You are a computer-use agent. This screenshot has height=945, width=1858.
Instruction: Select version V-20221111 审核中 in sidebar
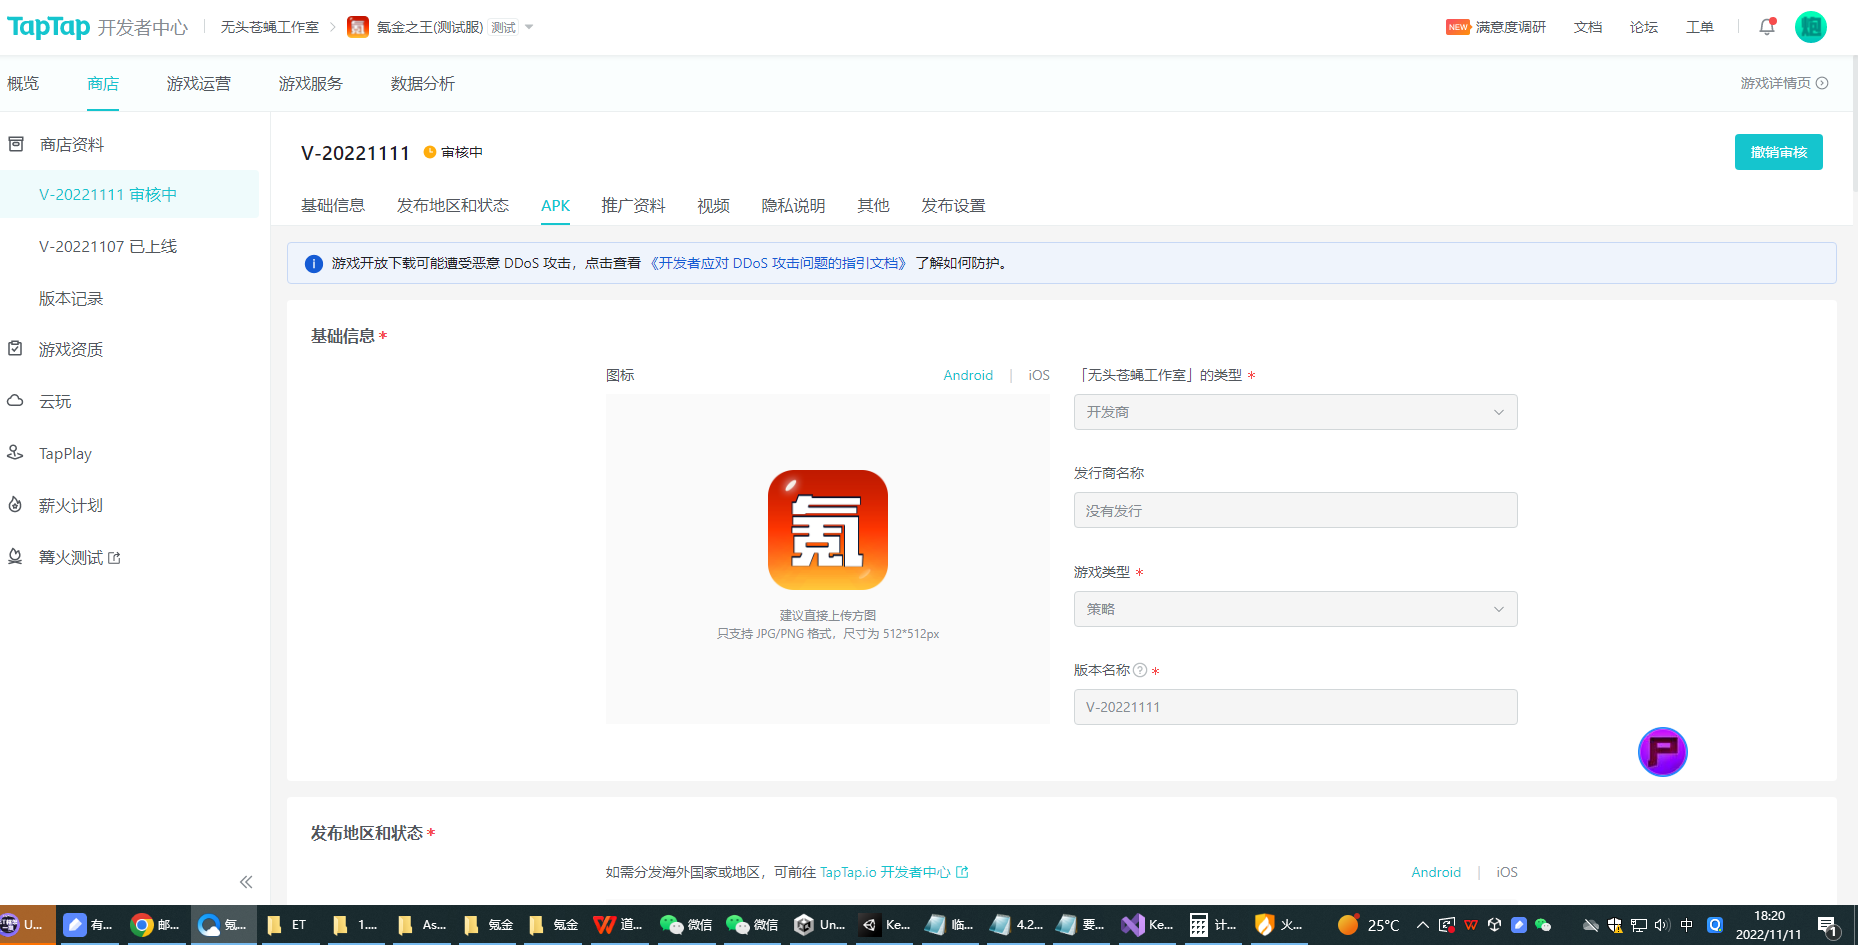tap(129, 194)
